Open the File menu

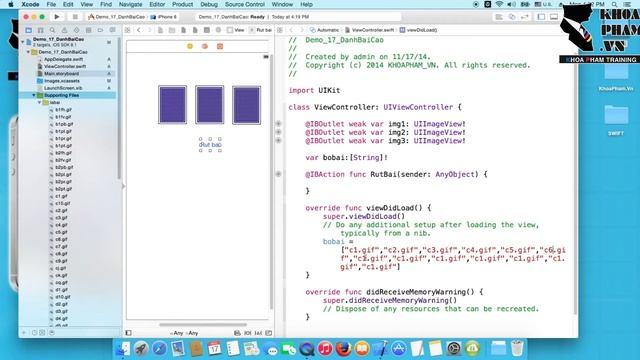coord(51,4)
